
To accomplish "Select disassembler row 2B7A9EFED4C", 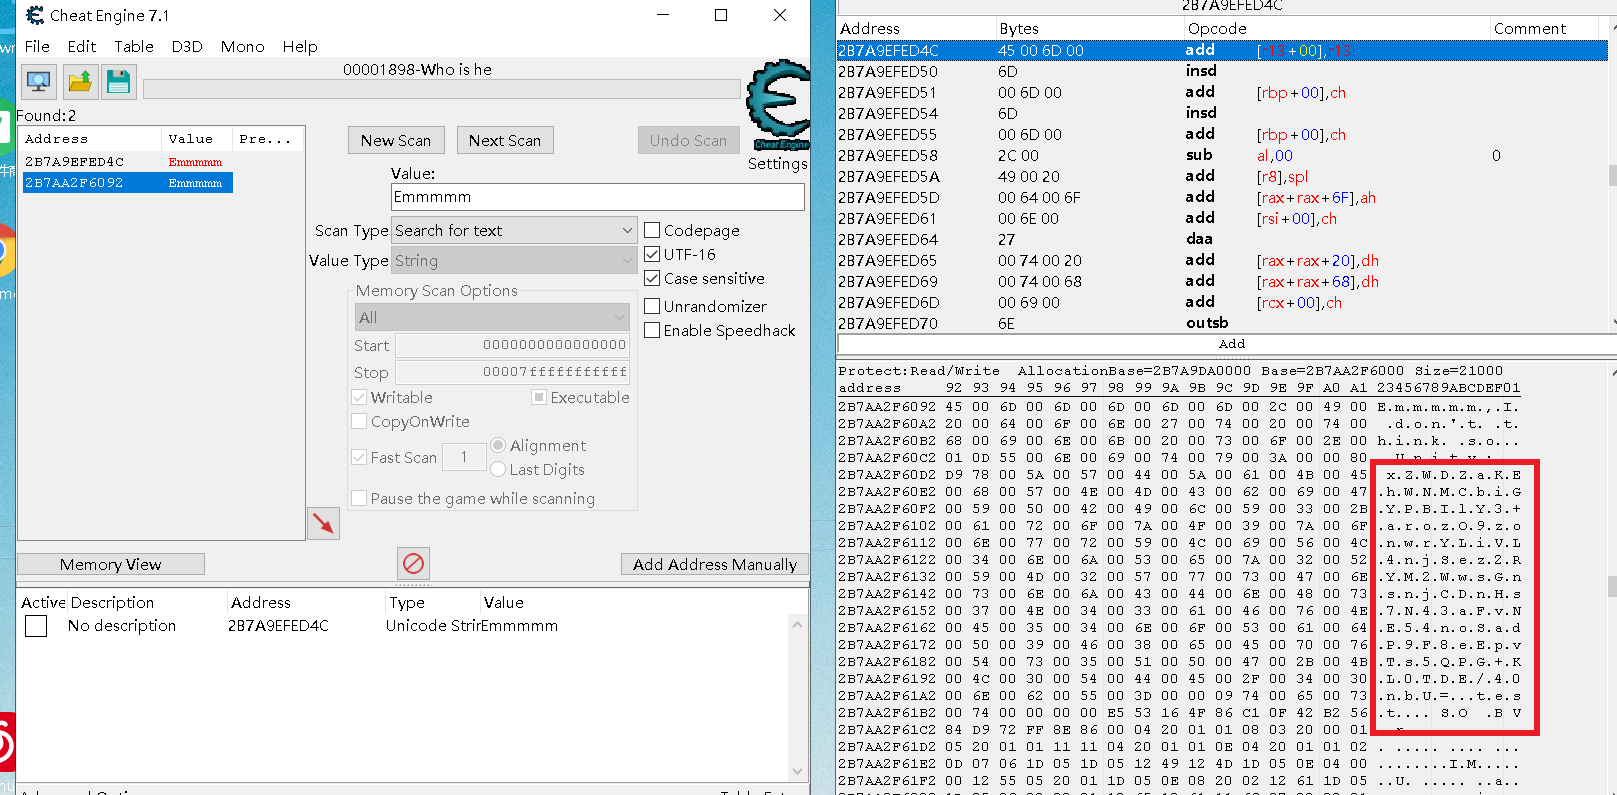I will pos(1222,50).
